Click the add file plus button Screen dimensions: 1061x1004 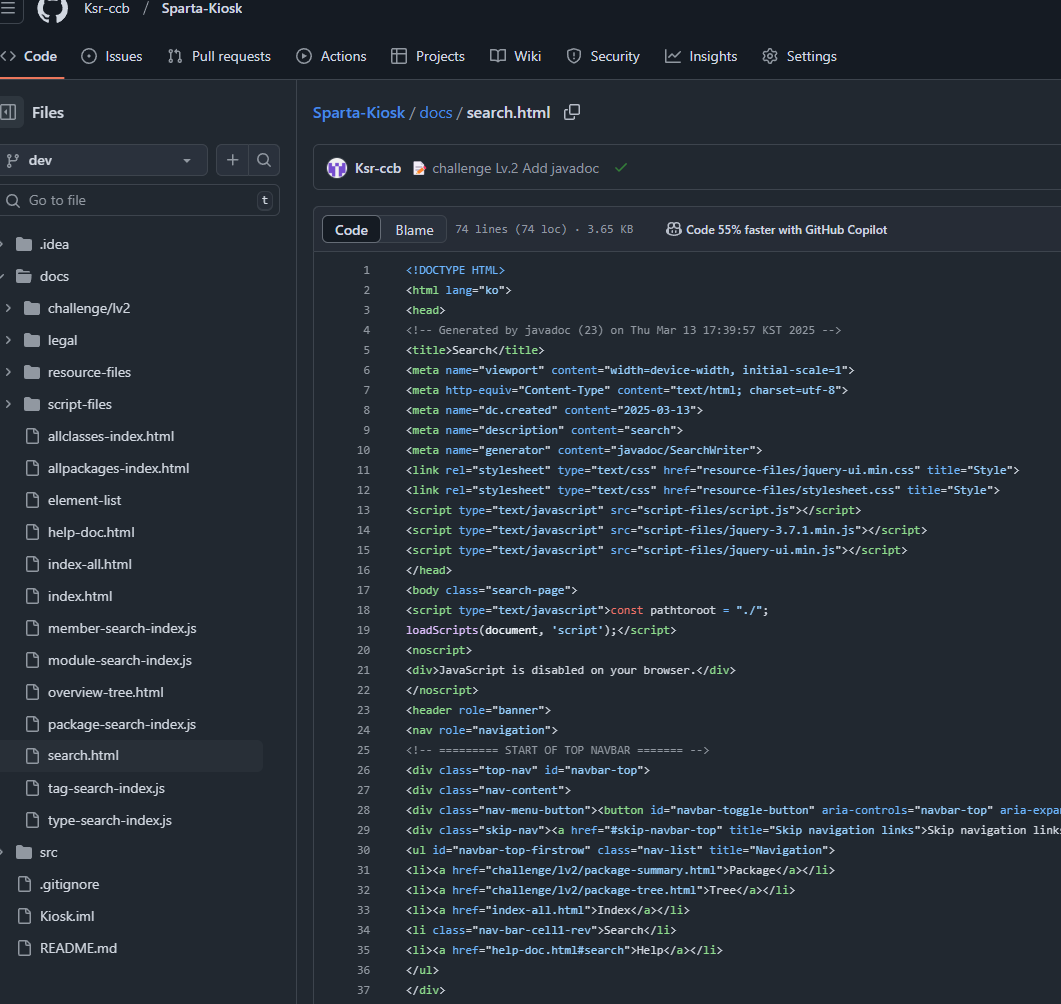click(232, 160)
